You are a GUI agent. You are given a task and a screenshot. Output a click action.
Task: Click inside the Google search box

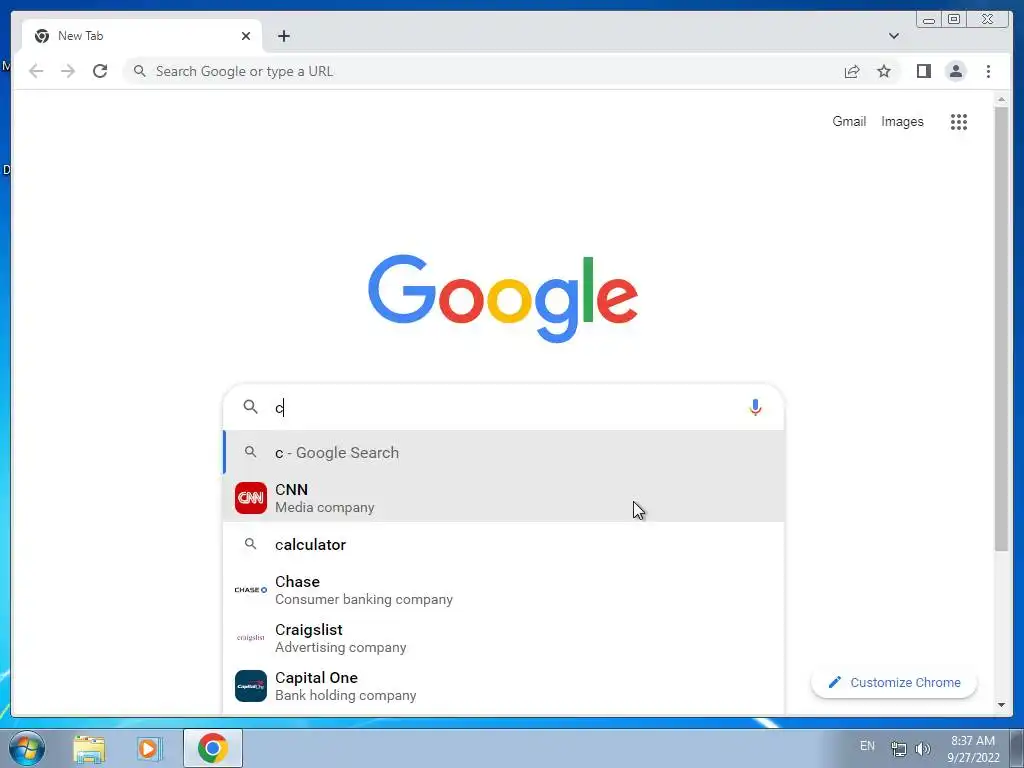point(503,407)
